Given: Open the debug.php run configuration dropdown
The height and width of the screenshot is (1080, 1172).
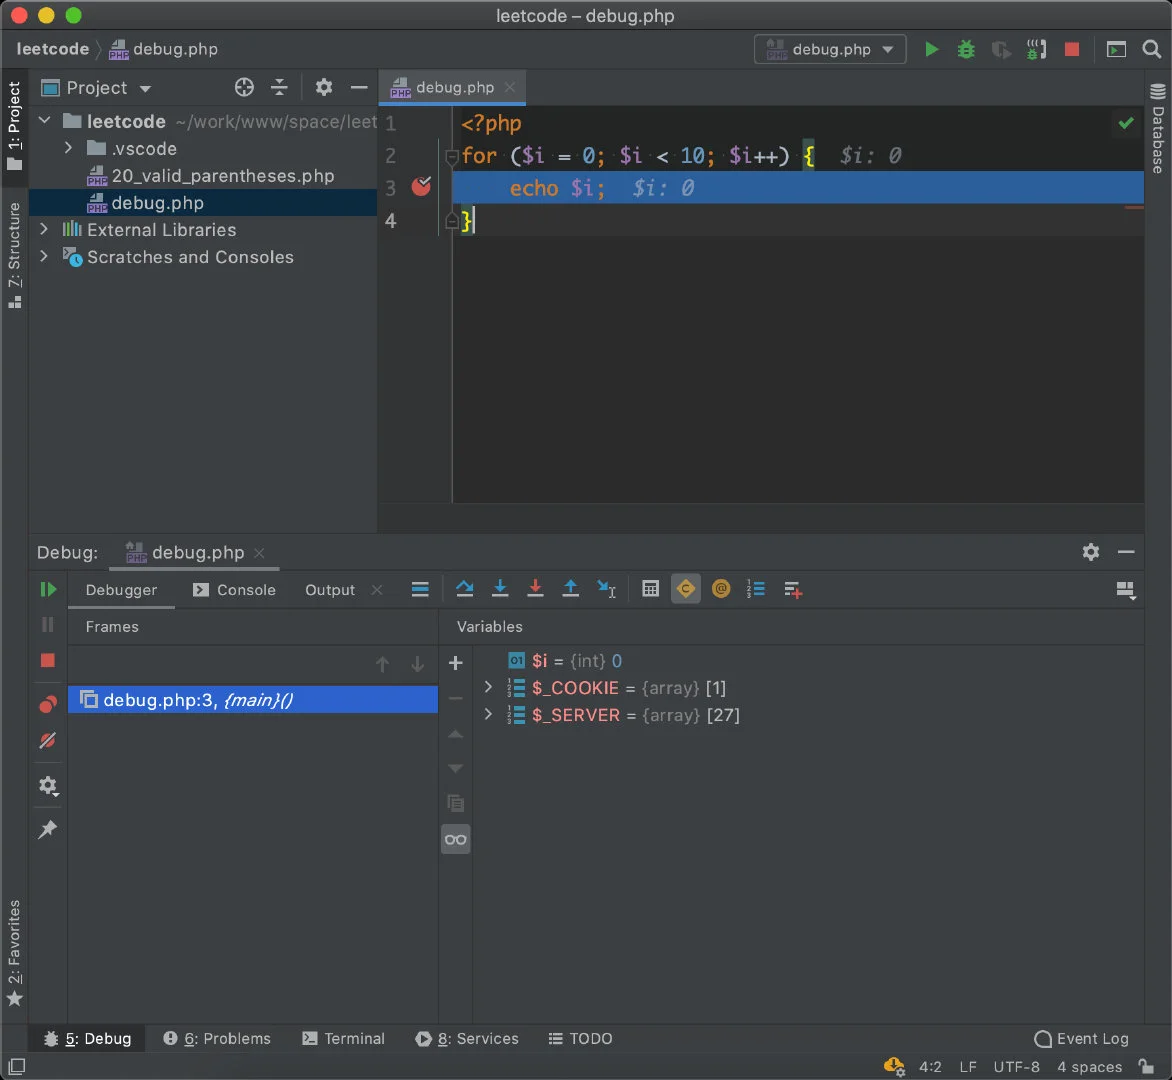Looking at the screenshot, I should (830, 49).
